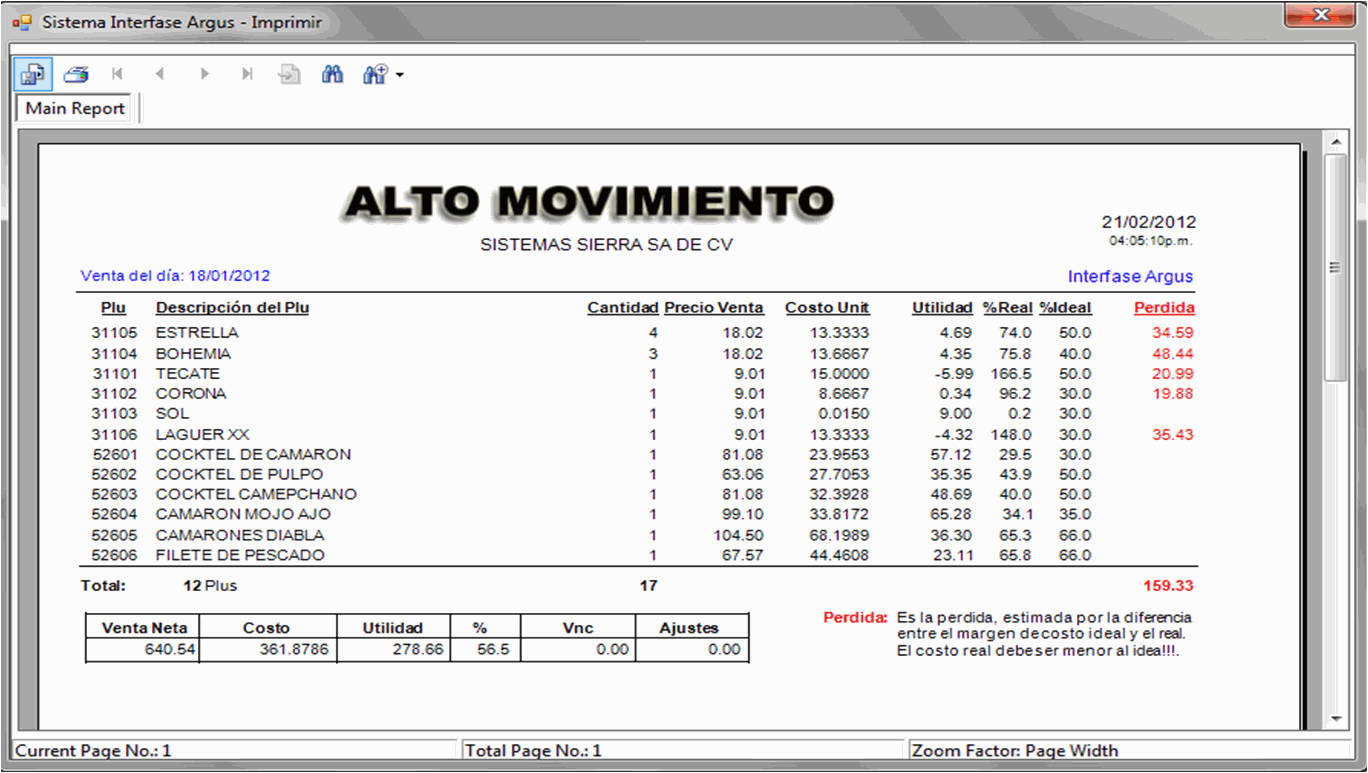The image size is (1368, 773).
Task: Click the Descripción del Plu column header
Action: (232, 308)
